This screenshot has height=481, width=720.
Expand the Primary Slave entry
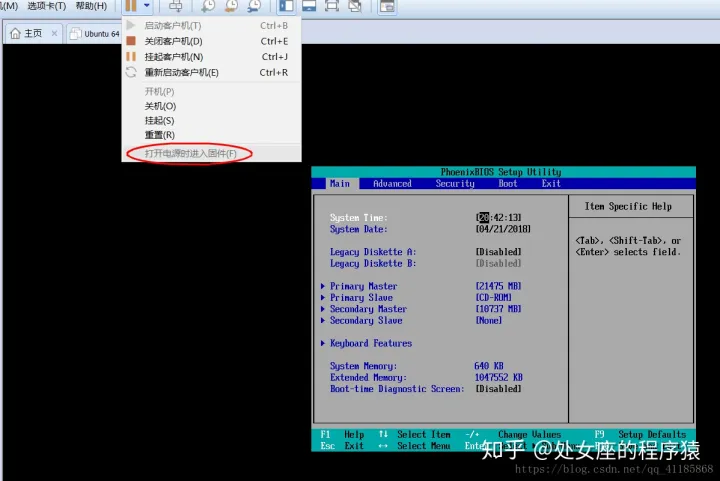[x=357, y=298]
